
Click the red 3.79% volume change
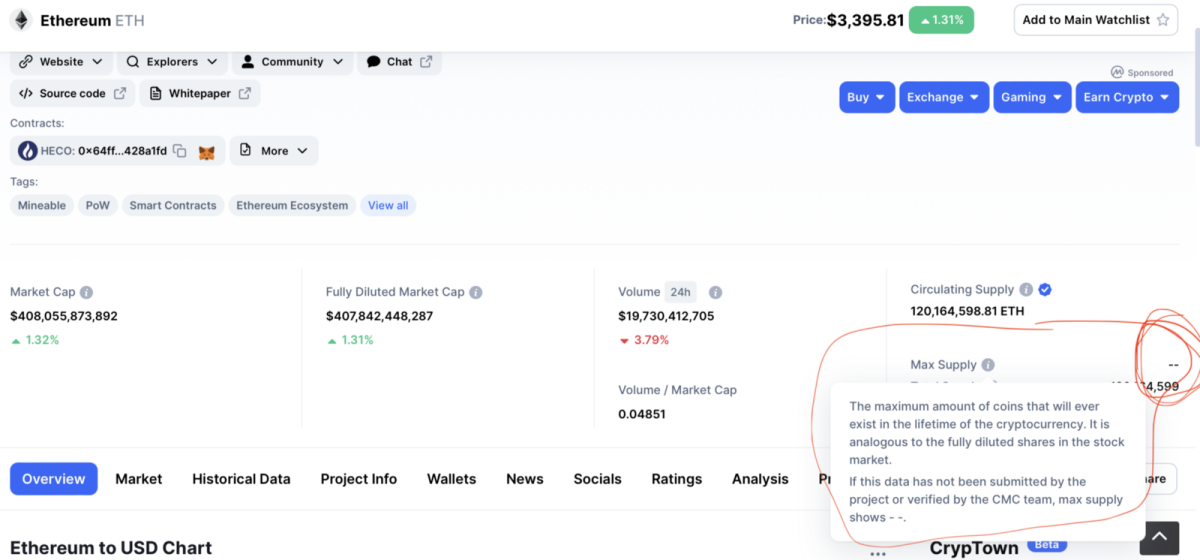pyautogui.click(x=644, y=340)
